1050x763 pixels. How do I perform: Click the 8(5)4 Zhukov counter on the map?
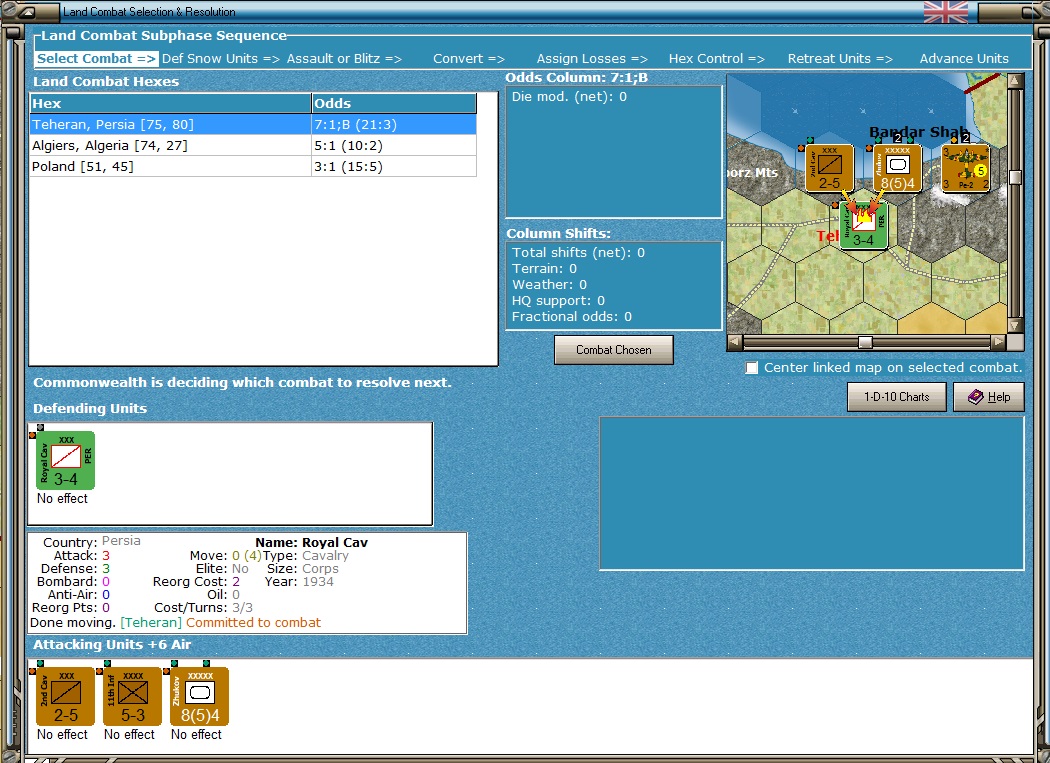[x=897, y=168]
